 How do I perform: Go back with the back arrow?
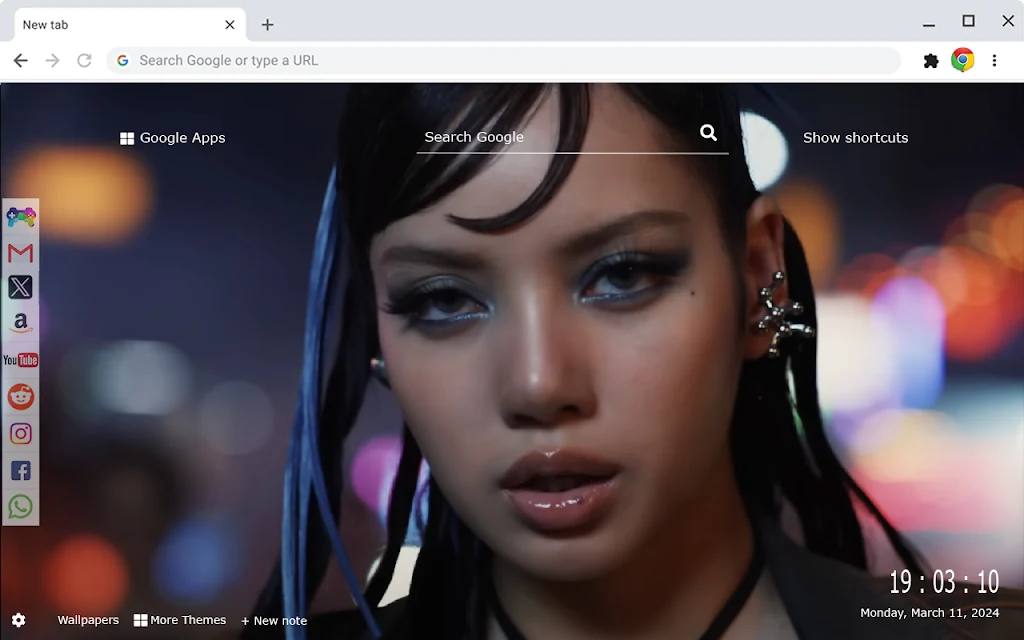pyautogui.click(x=21, y=61)
